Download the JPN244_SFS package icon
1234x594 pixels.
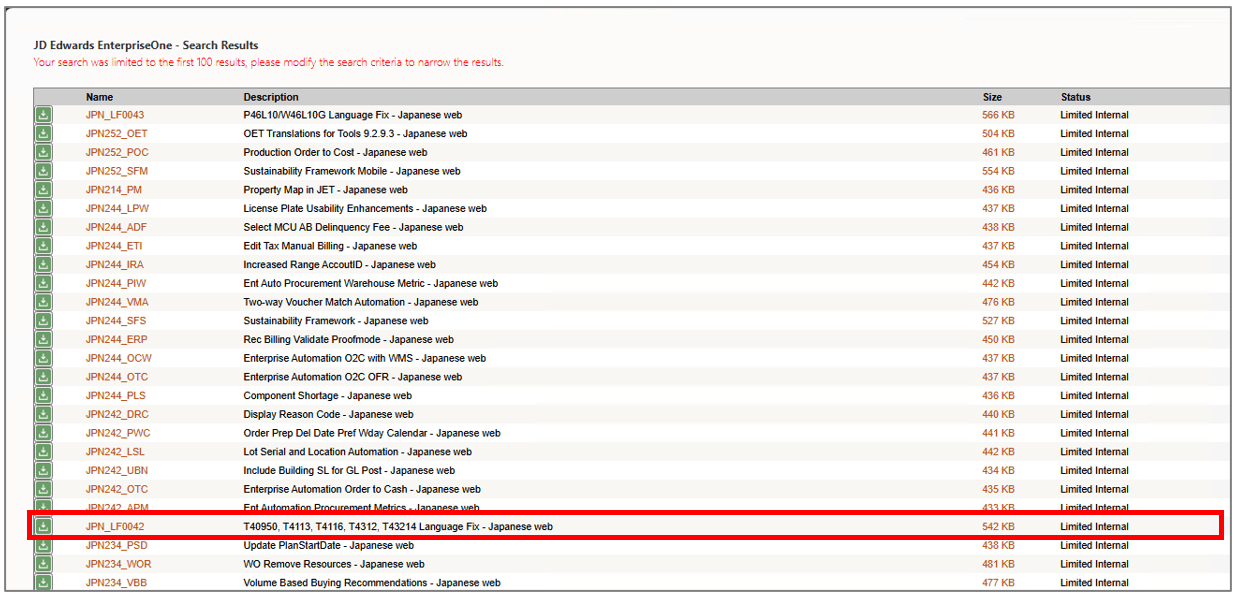click(43, 321)
